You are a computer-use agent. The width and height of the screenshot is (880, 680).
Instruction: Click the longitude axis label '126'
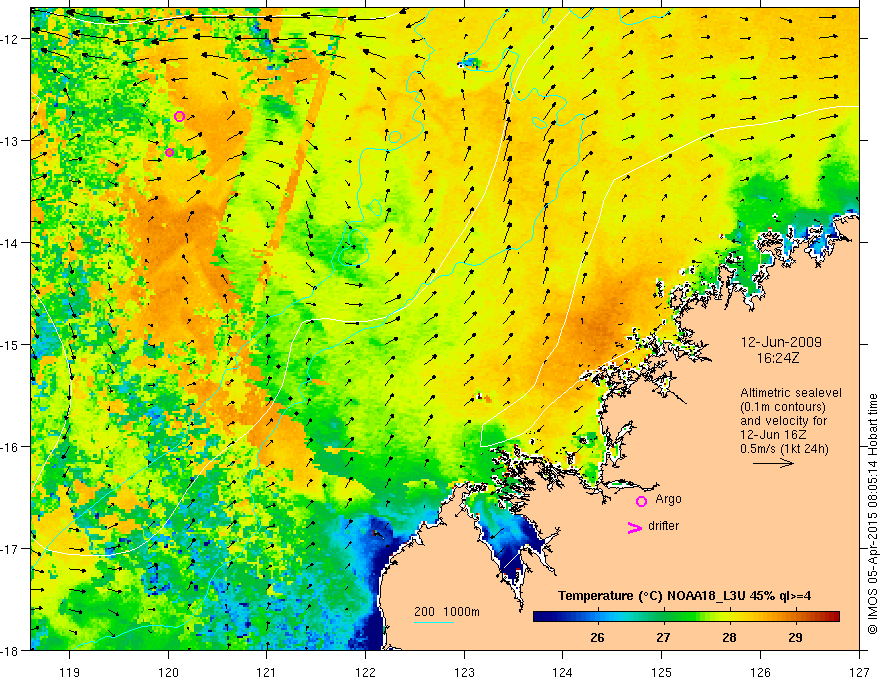point(760,672)
